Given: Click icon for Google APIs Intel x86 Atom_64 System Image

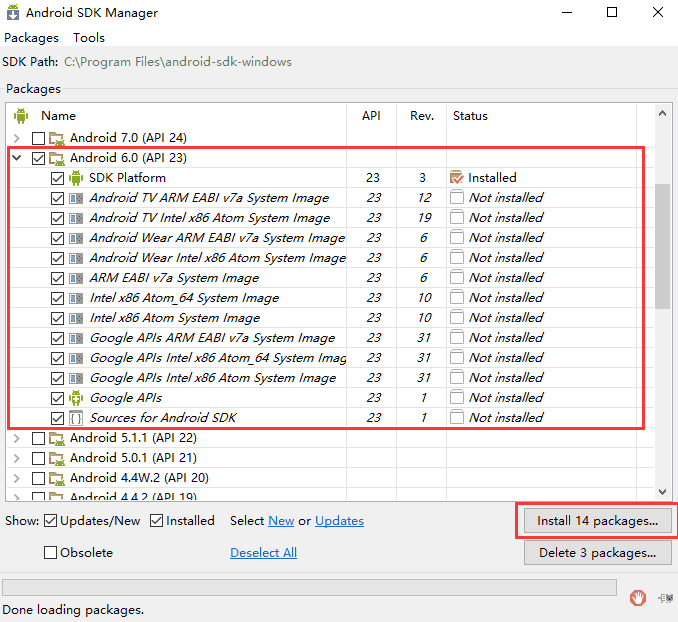Looking at the screenshot, I should point(76,358).
